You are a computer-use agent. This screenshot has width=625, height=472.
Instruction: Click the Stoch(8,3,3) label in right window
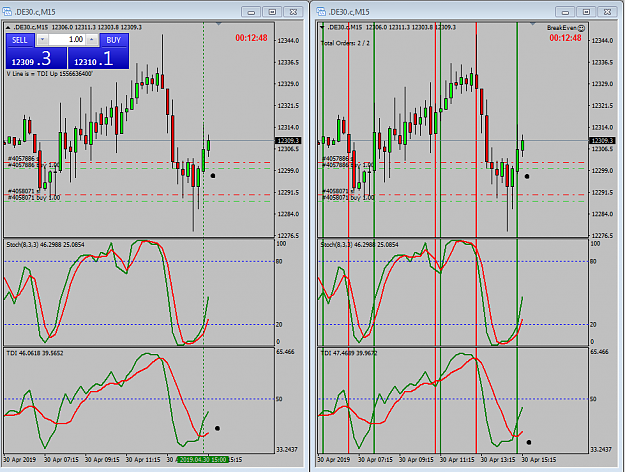coord(360,244)
